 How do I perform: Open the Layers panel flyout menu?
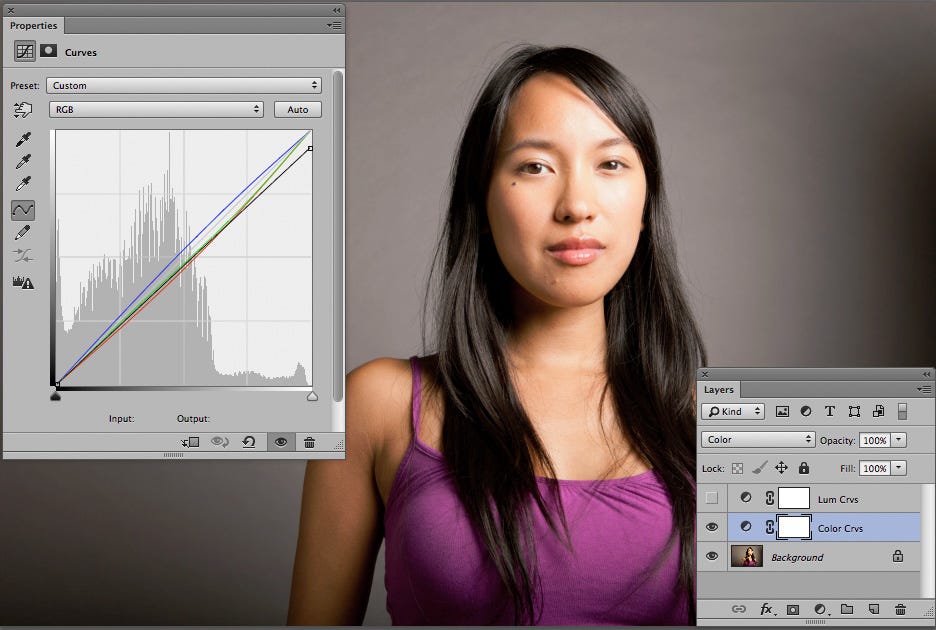tap(924, 389)
